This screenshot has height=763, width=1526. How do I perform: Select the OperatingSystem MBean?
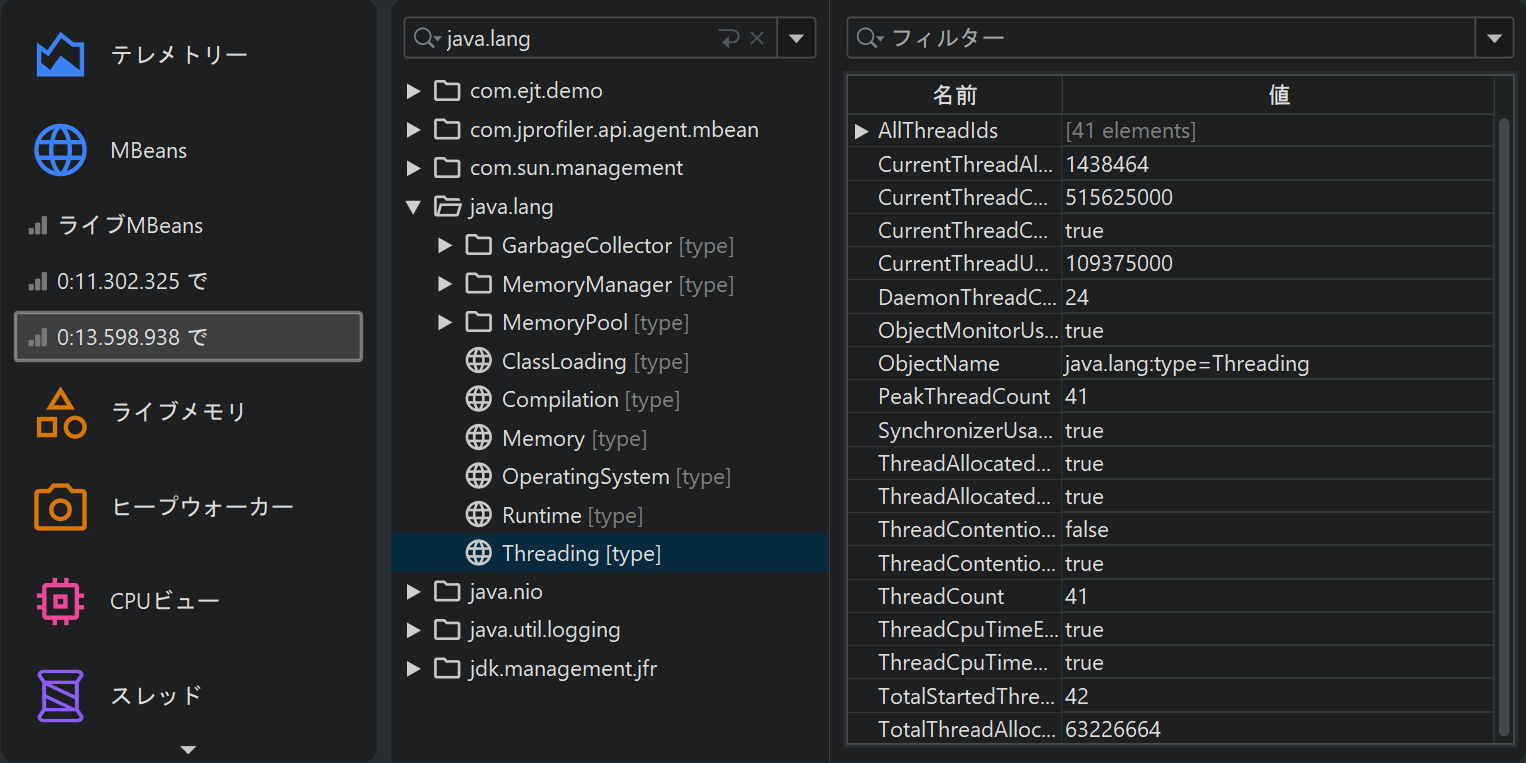pyautogui.click(x=585, y=477)
